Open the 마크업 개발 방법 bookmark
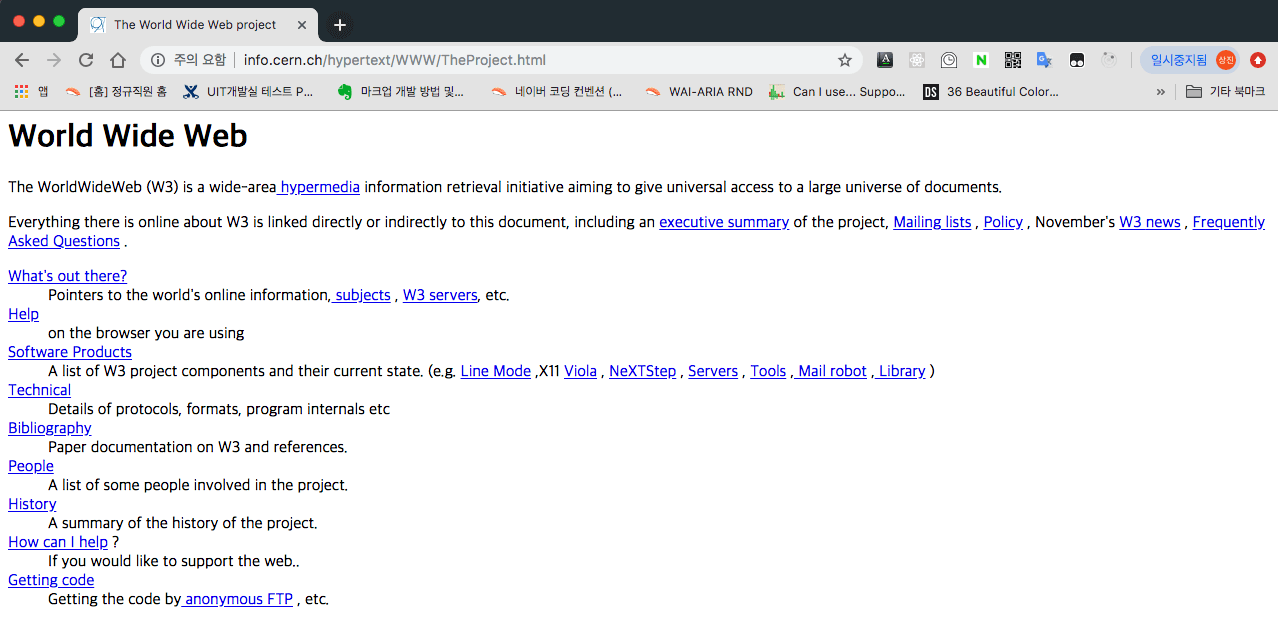1278x634 pixels. 401,91
